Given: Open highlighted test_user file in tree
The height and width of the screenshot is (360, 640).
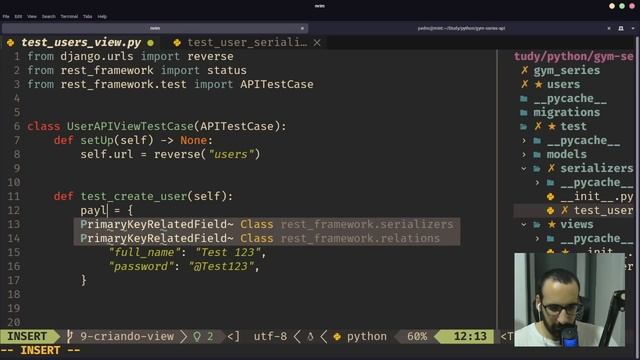Looking at the screenshot, I should [x=604, y=211].
